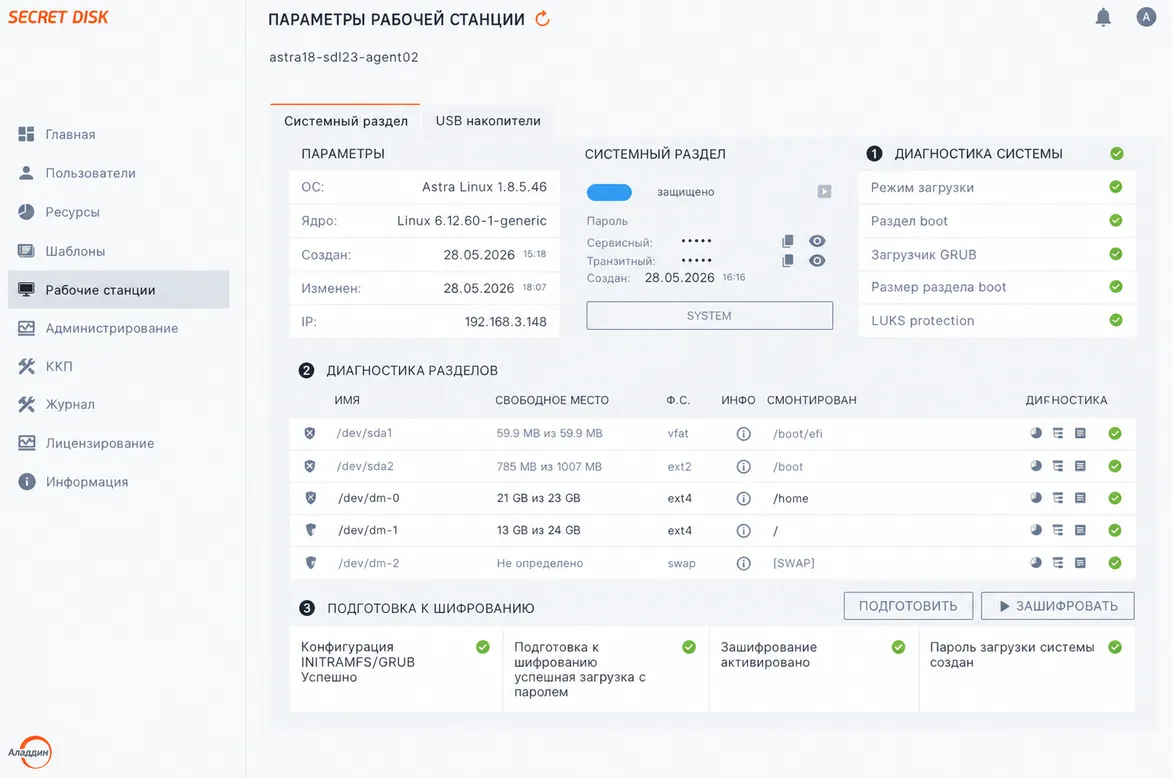This screenshot has width=1172, height=778.
Task: Copy the Транзитный password
Action: [788, 261]
